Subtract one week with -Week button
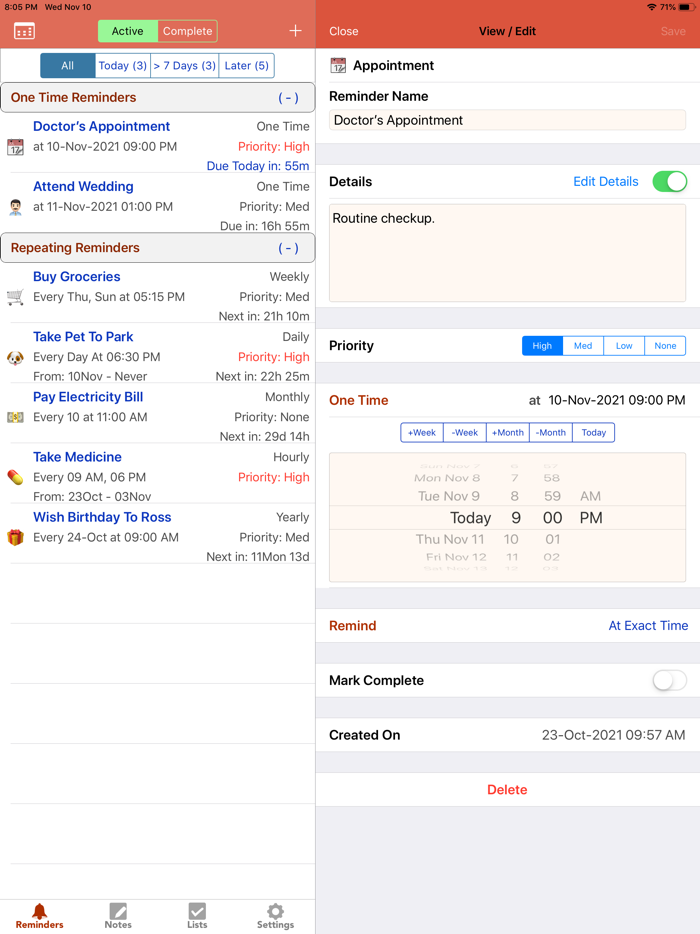The height and width of the screenshot is (934, 700). (x=465, y=432)
